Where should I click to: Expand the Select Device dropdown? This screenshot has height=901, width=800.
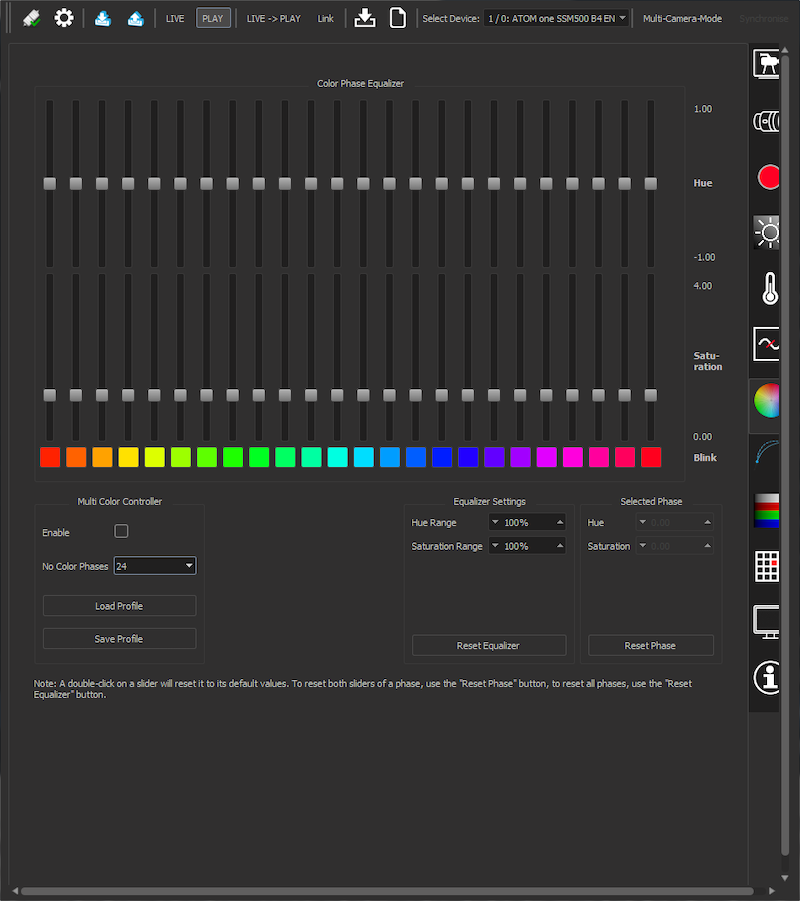555,18
